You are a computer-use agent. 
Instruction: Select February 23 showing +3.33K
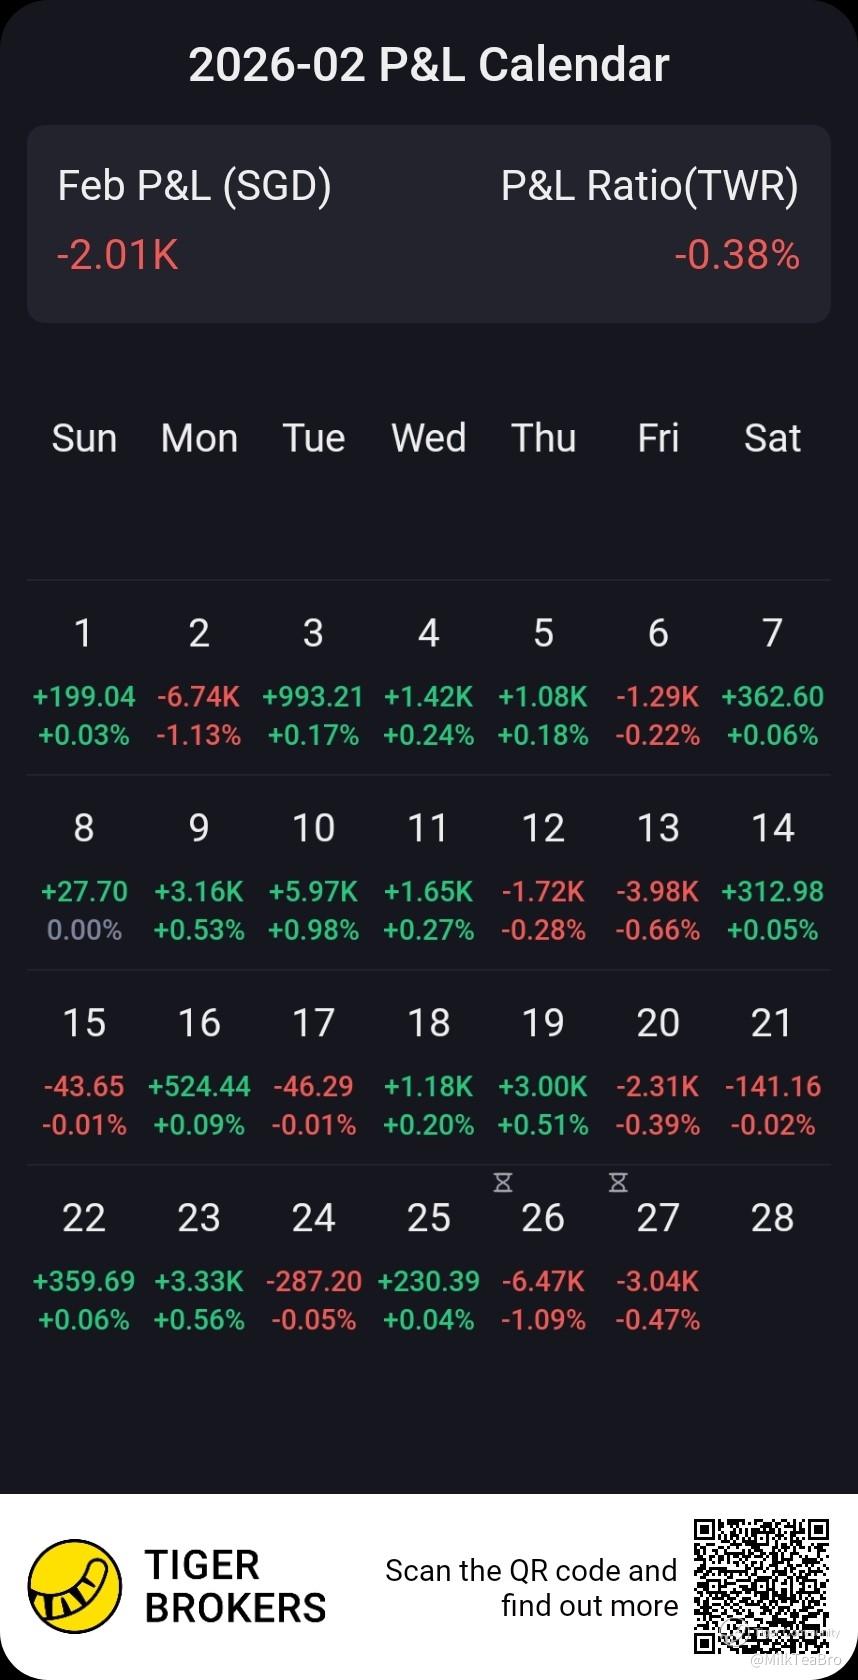[x=198, y=1265]
